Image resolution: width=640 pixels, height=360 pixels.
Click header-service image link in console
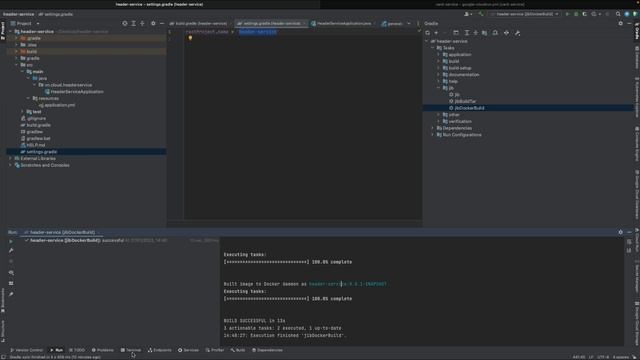tap(347, 284)
